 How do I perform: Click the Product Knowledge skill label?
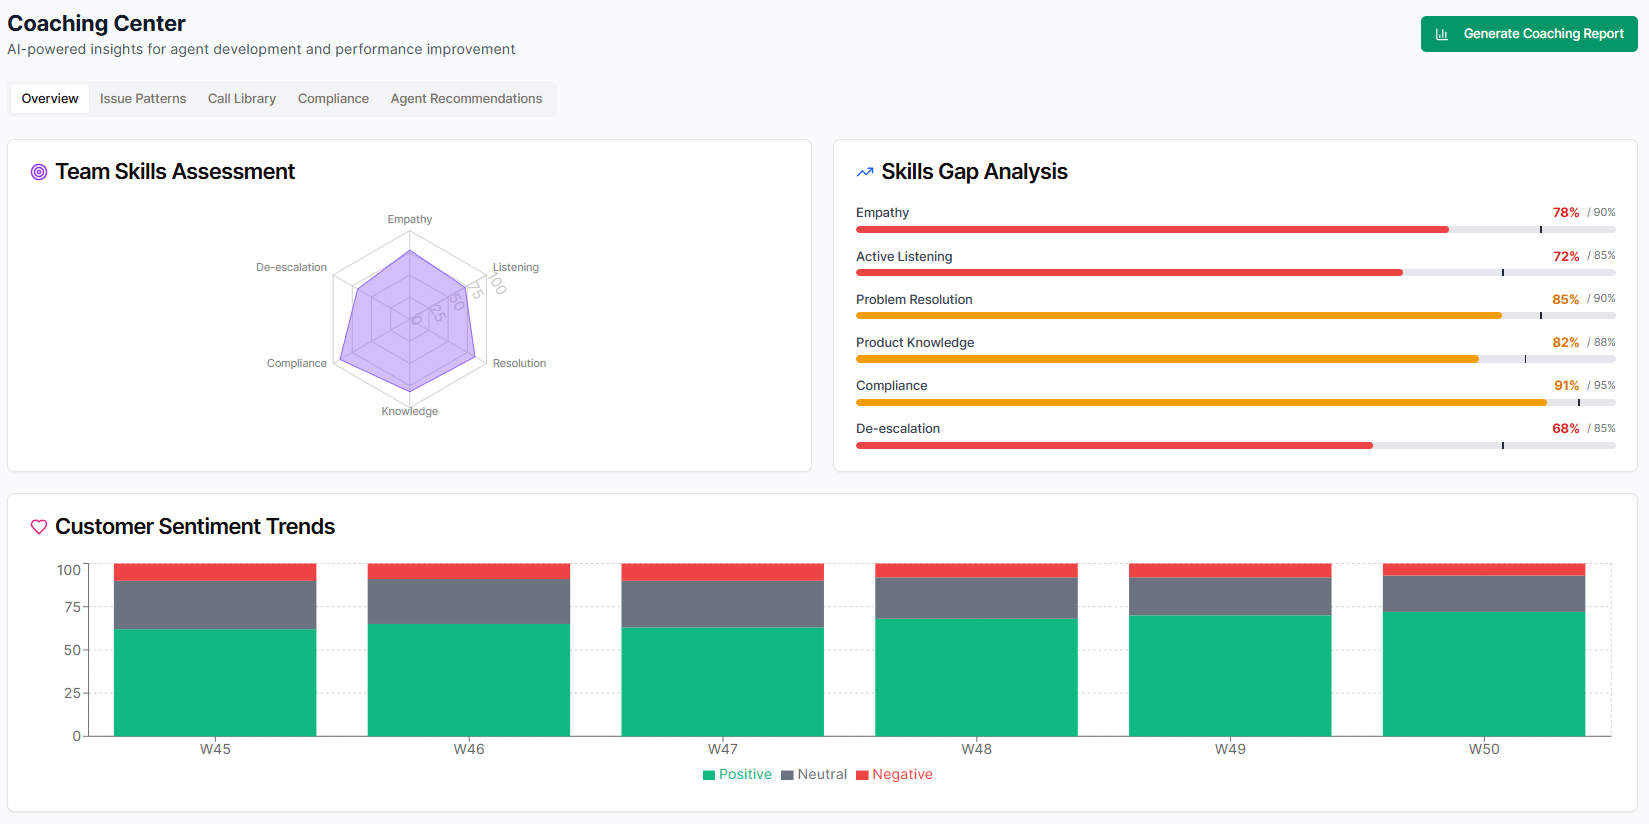[915, 343]
